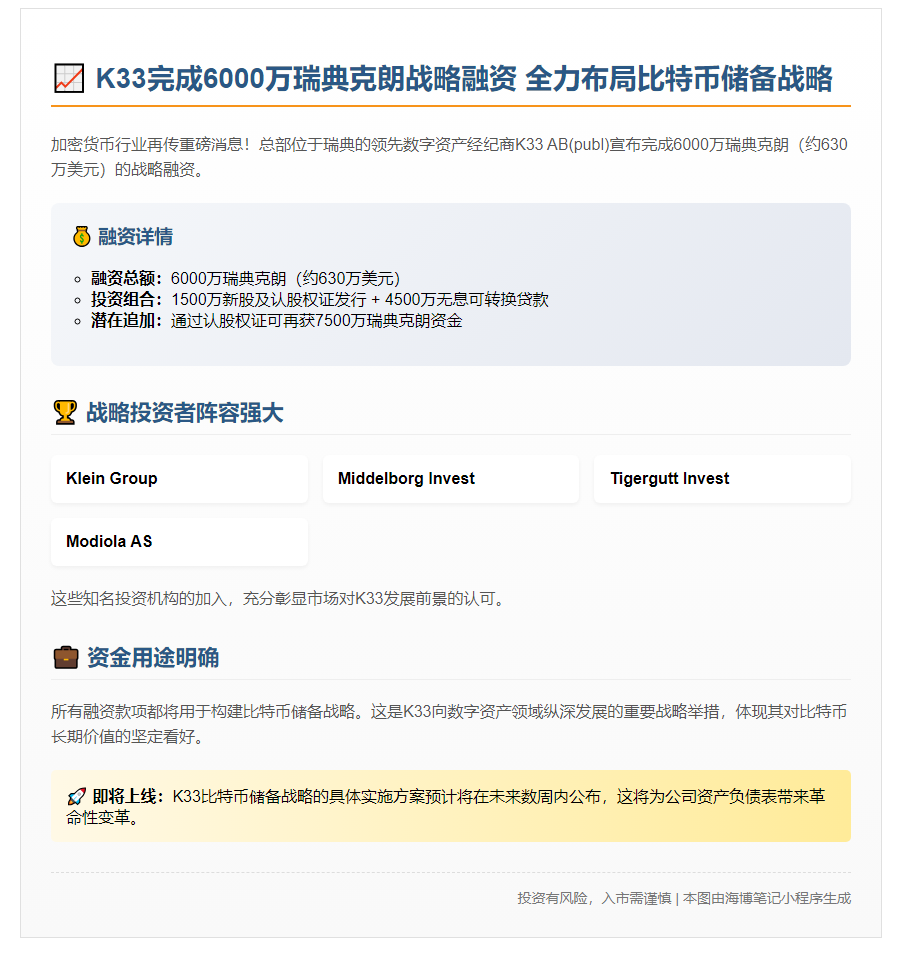Select the Middelborg Invest card
The height and width of the screenshot is (969, 902).
tap(451, 479)
